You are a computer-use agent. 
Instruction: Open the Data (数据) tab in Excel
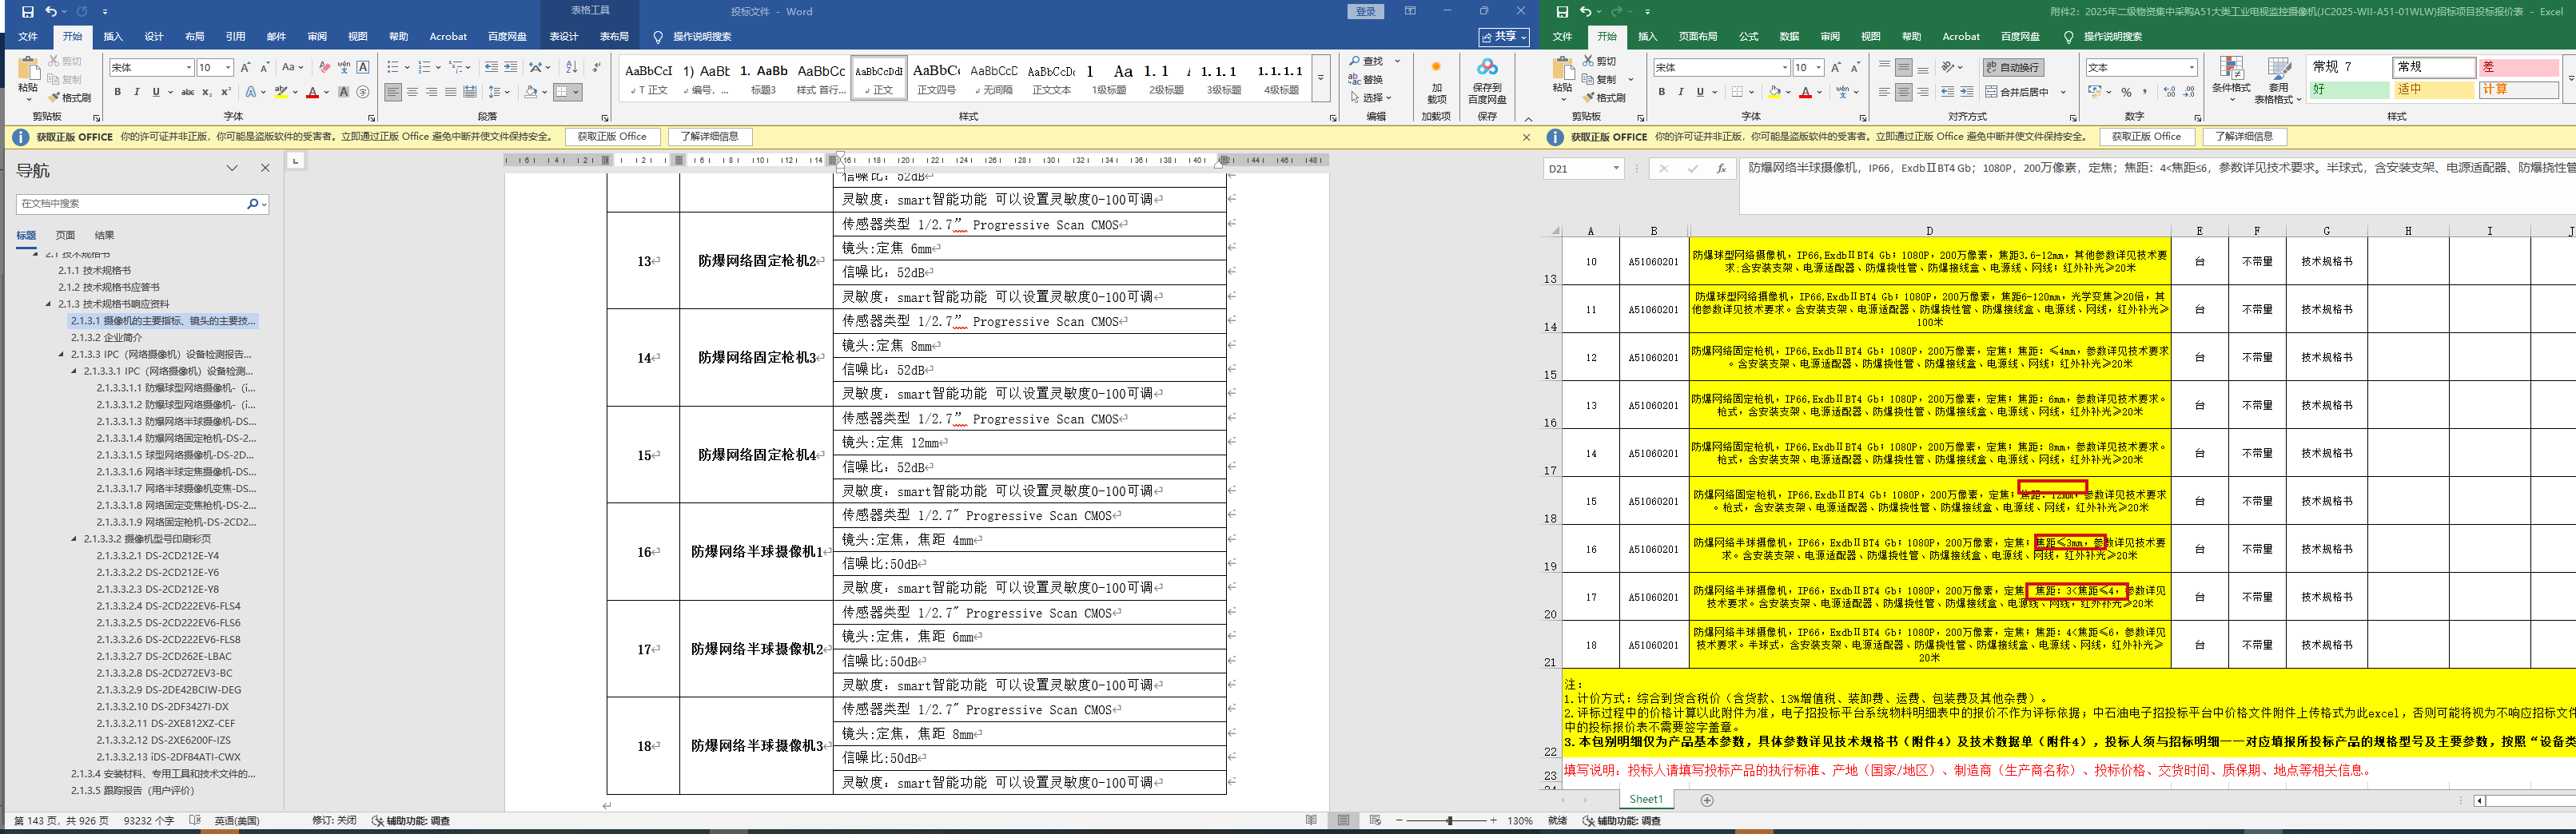[1789, 37]
